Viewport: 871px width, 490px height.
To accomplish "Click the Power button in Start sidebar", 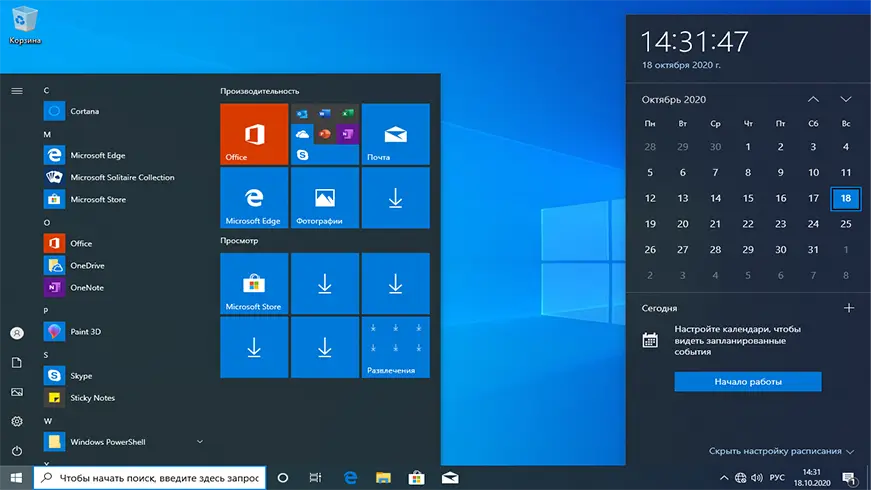I will click(17, 451).
